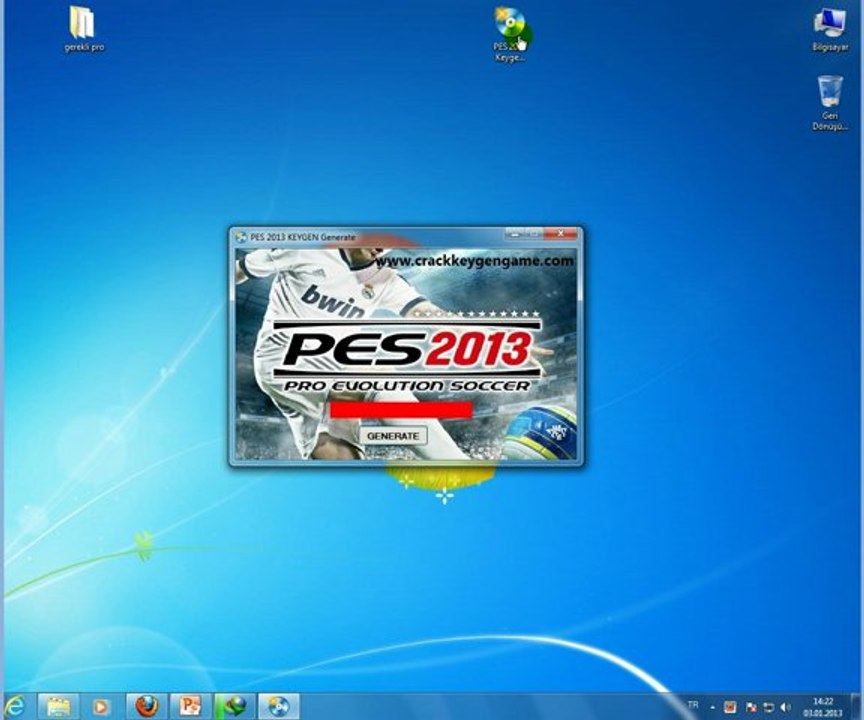Click the PES 2013 KEYGEN title bar icon

(241, 237)
